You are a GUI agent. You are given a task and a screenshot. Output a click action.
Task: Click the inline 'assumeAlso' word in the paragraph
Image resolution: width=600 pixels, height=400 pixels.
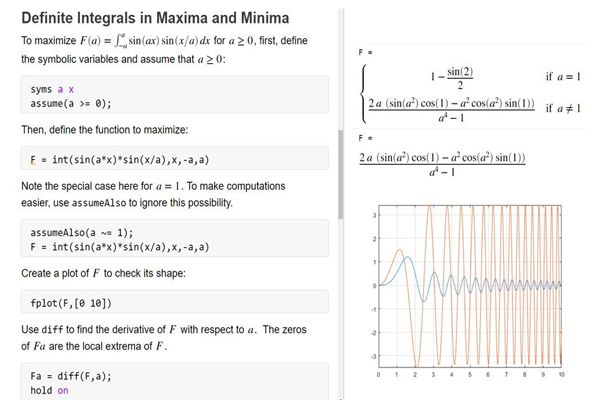99,203
